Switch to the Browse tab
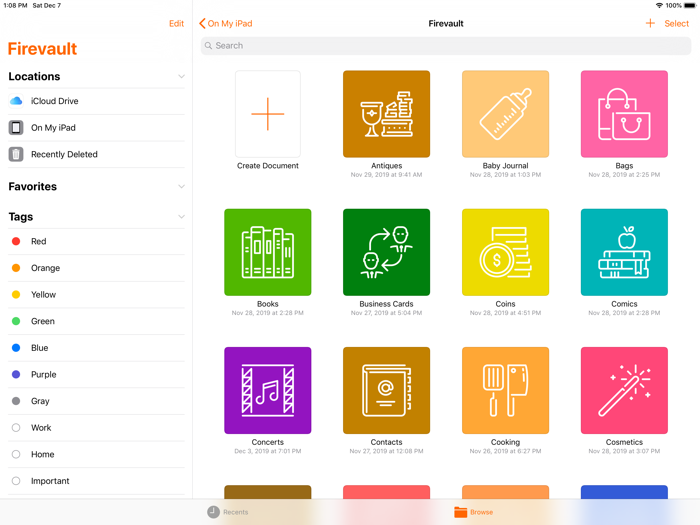Image resolution: width=700 pixels, height=525 pixels. [x=474, y=512]
